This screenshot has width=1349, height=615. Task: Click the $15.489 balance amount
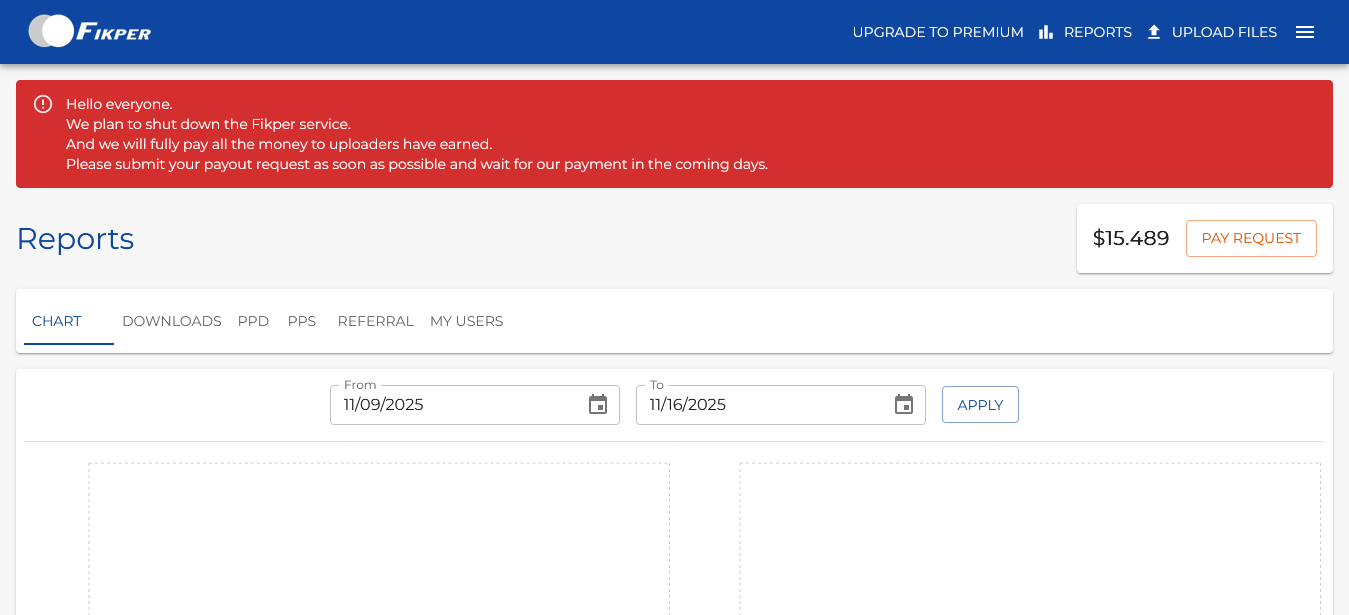pos(1131,238)
